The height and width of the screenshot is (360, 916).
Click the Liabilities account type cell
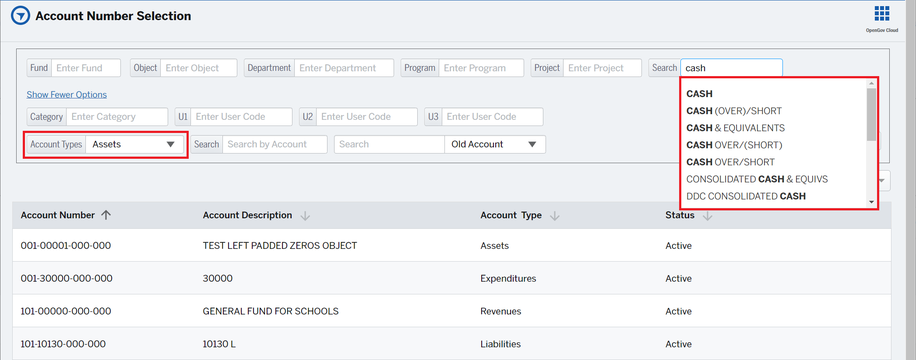coord(501,344)
